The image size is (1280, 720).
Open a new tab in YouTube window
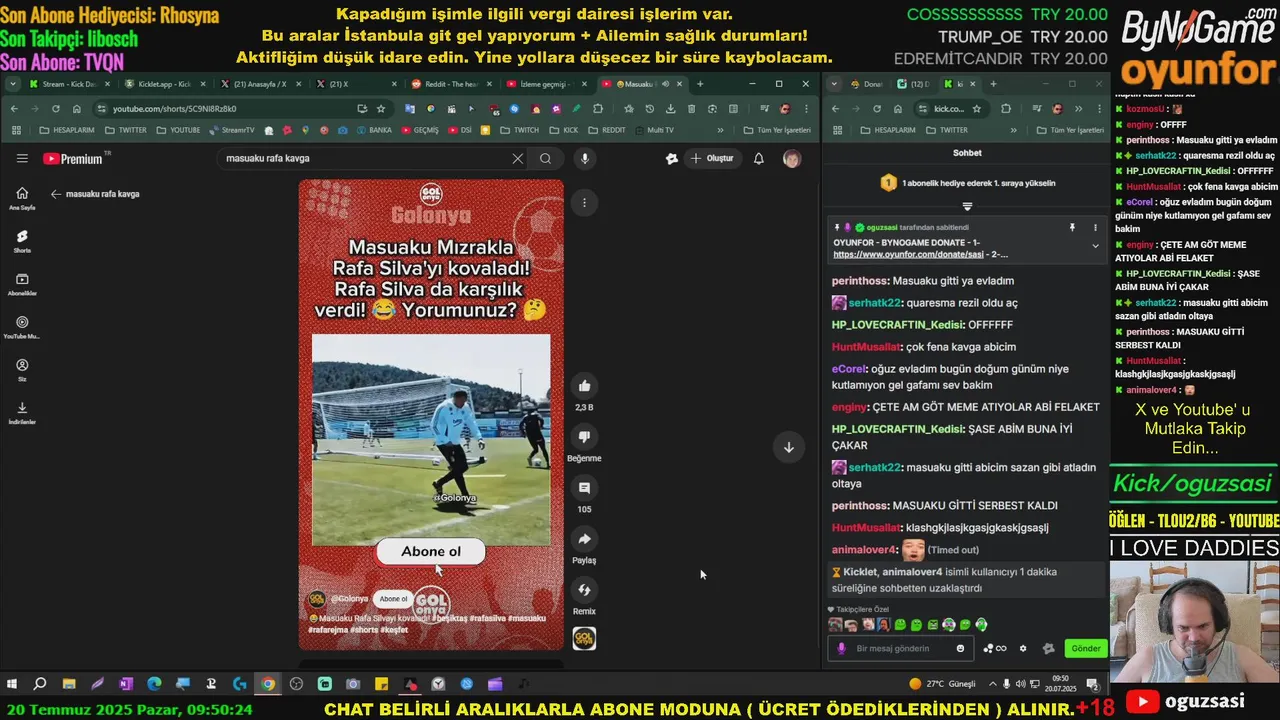click(699, 84)
